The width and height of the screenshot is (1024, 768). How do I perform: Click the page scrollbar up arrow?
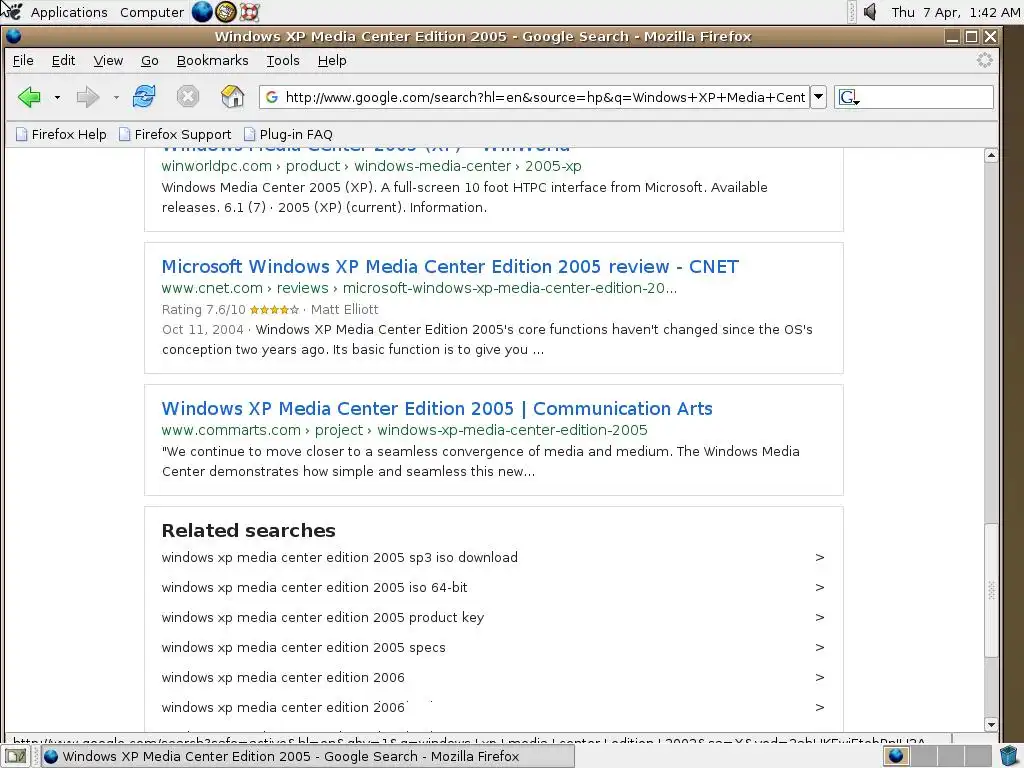pos(991,155)
